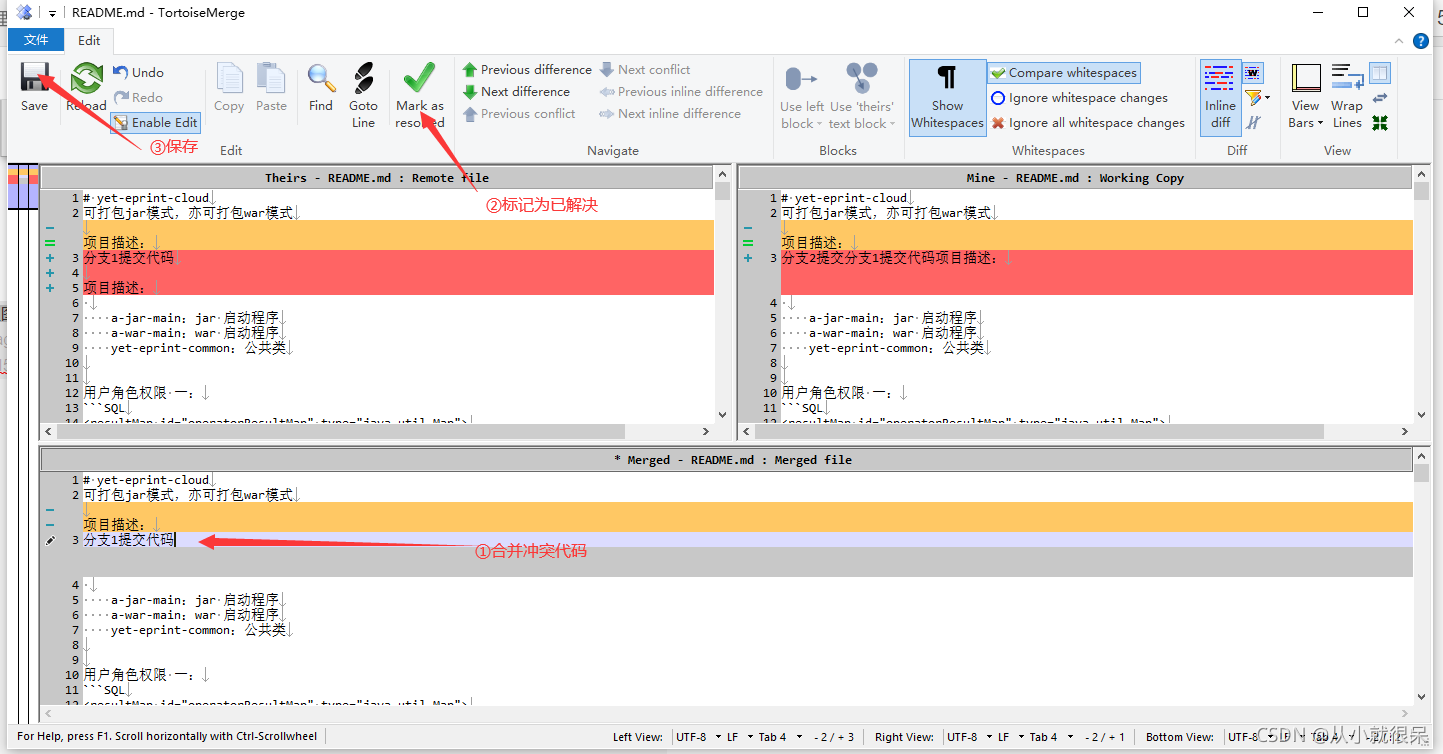Go to Previous conflict
The image size is (1443, 754).
point(519,114)
